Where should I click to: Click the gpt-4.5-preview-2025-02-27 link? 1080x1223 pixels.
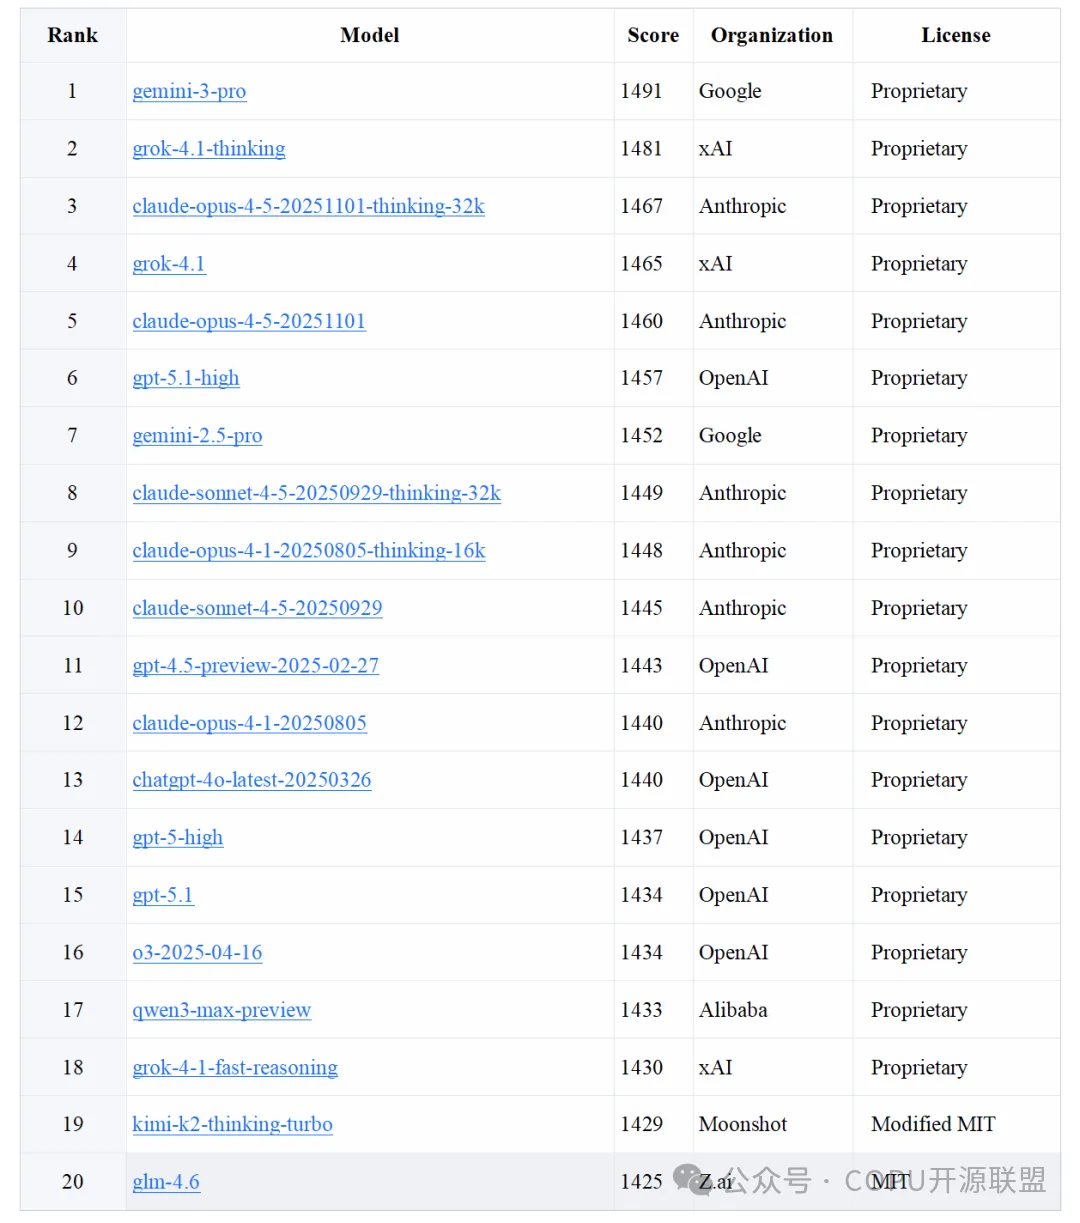(x=255, y=666)
